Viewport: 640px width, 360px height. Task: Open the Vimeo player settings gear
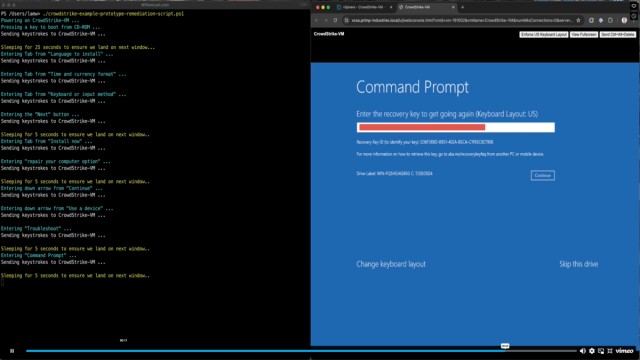(592, 351)
